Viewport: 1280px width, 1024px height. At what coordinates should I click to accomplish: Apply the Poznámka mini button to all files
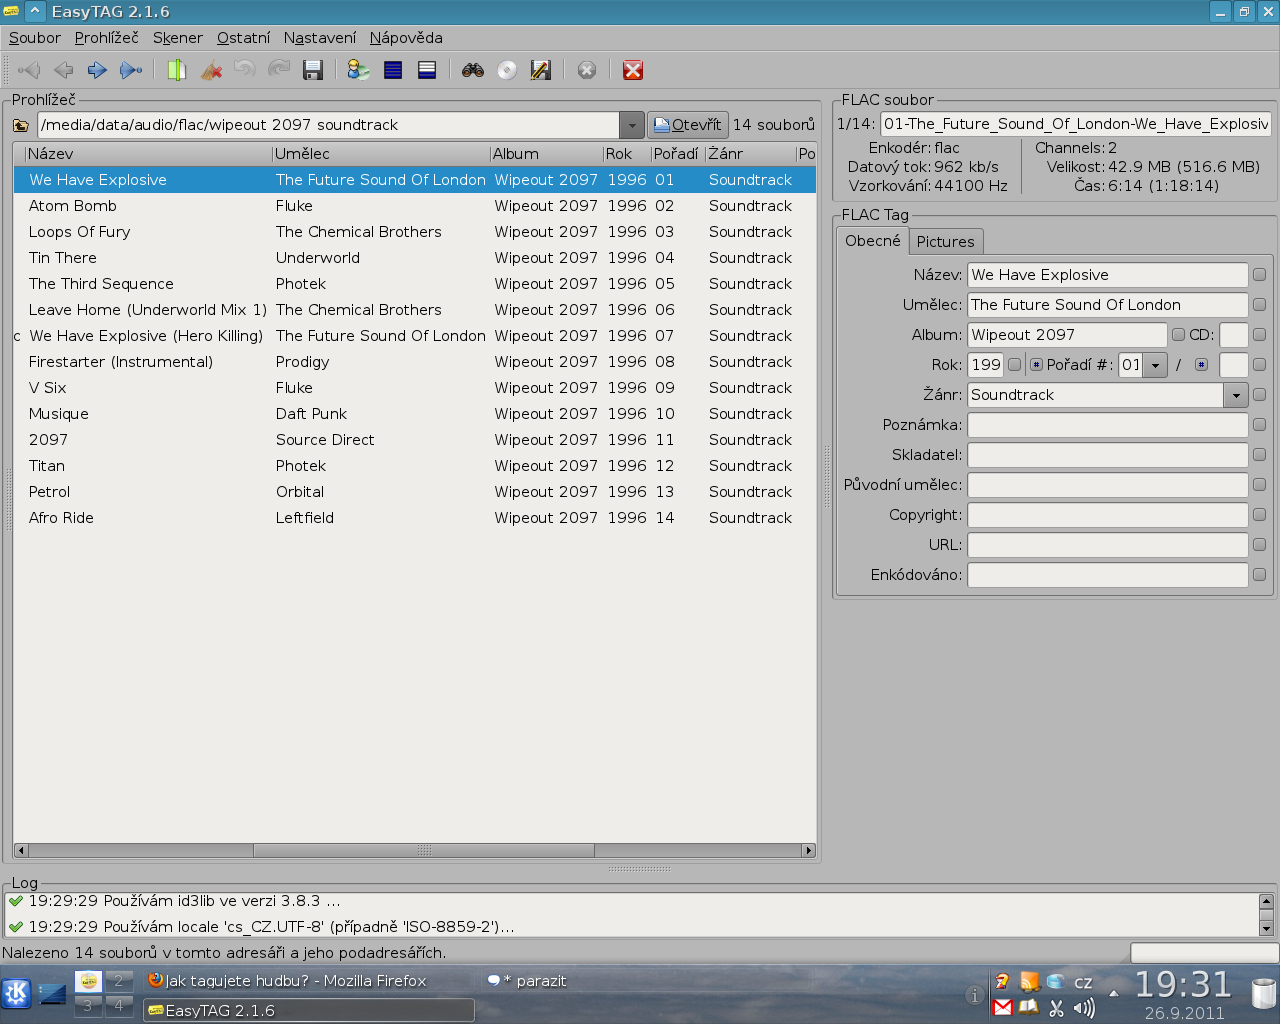1259,425
